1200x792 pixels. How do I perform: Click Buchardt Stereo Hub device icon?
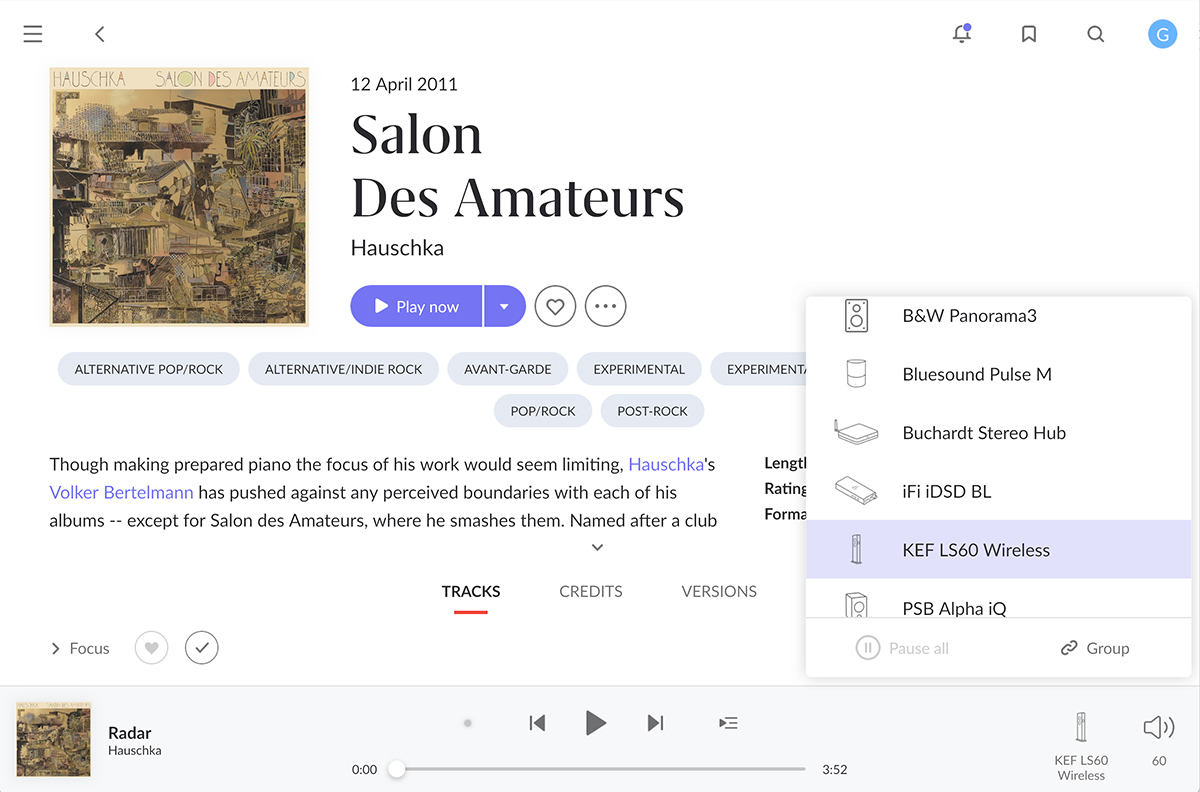(856, 433)
